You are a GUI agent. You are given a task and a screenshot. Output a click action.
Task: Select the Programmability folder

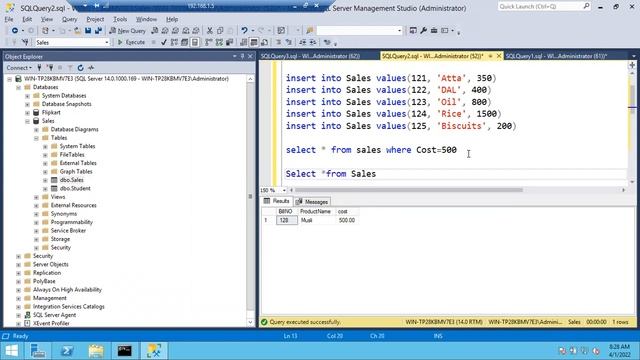(x=71, y=222)
